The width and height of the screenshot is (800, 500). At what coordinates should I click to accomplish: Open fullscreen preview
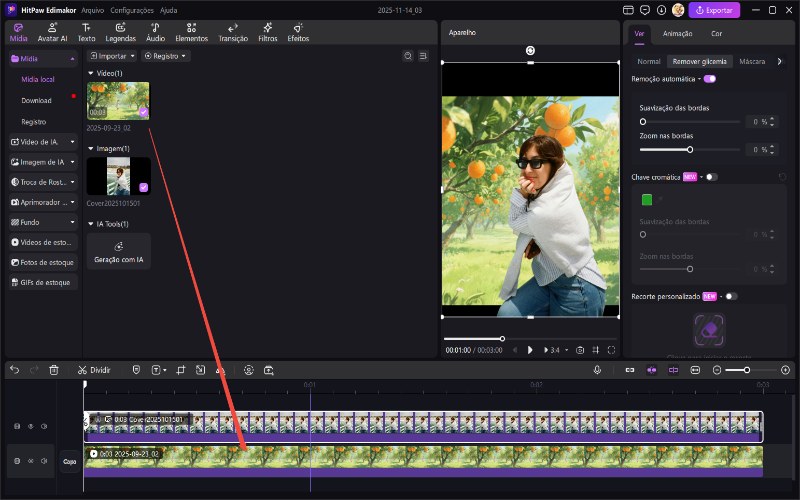tap(611, 350)
